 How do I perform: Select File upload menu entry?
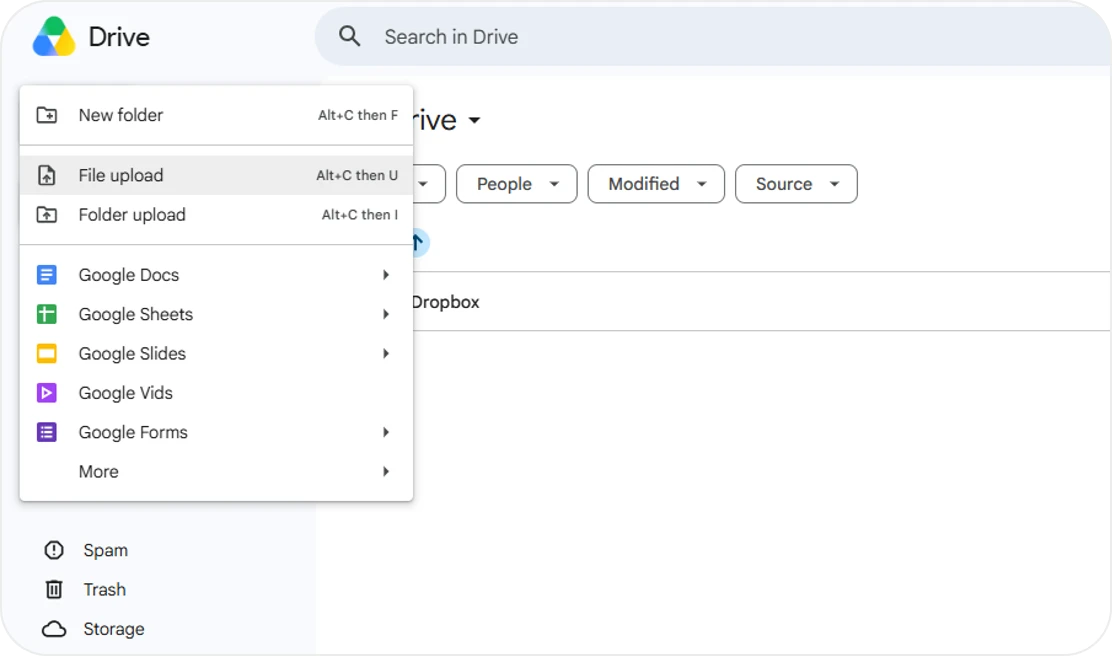216,175
